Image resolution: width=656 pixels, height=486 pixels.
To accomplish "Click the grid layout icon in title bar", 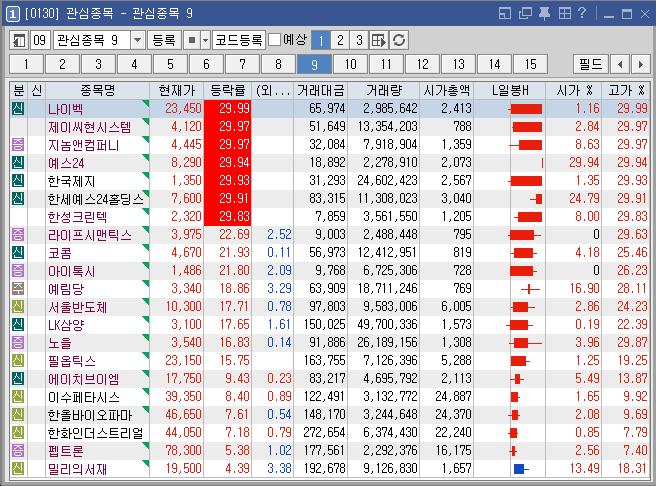I will [x=564, y=13].
